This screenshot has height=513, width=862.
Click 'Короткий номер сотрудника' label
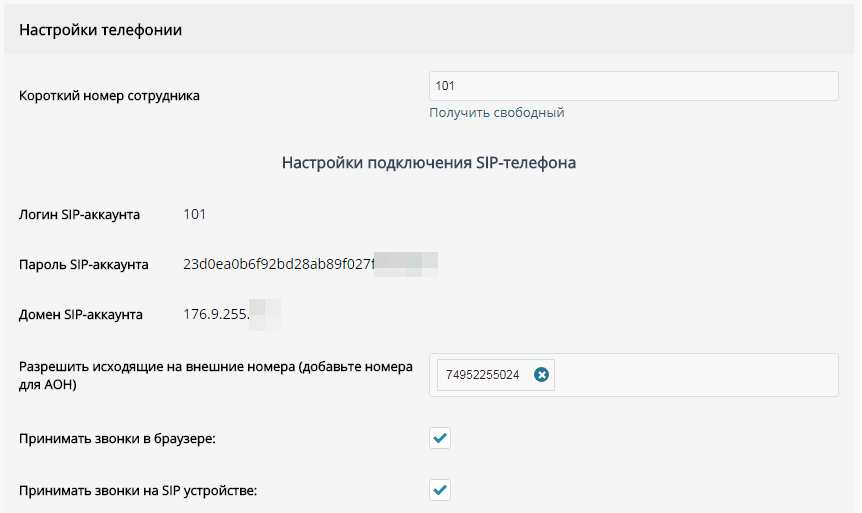[109, 96]
